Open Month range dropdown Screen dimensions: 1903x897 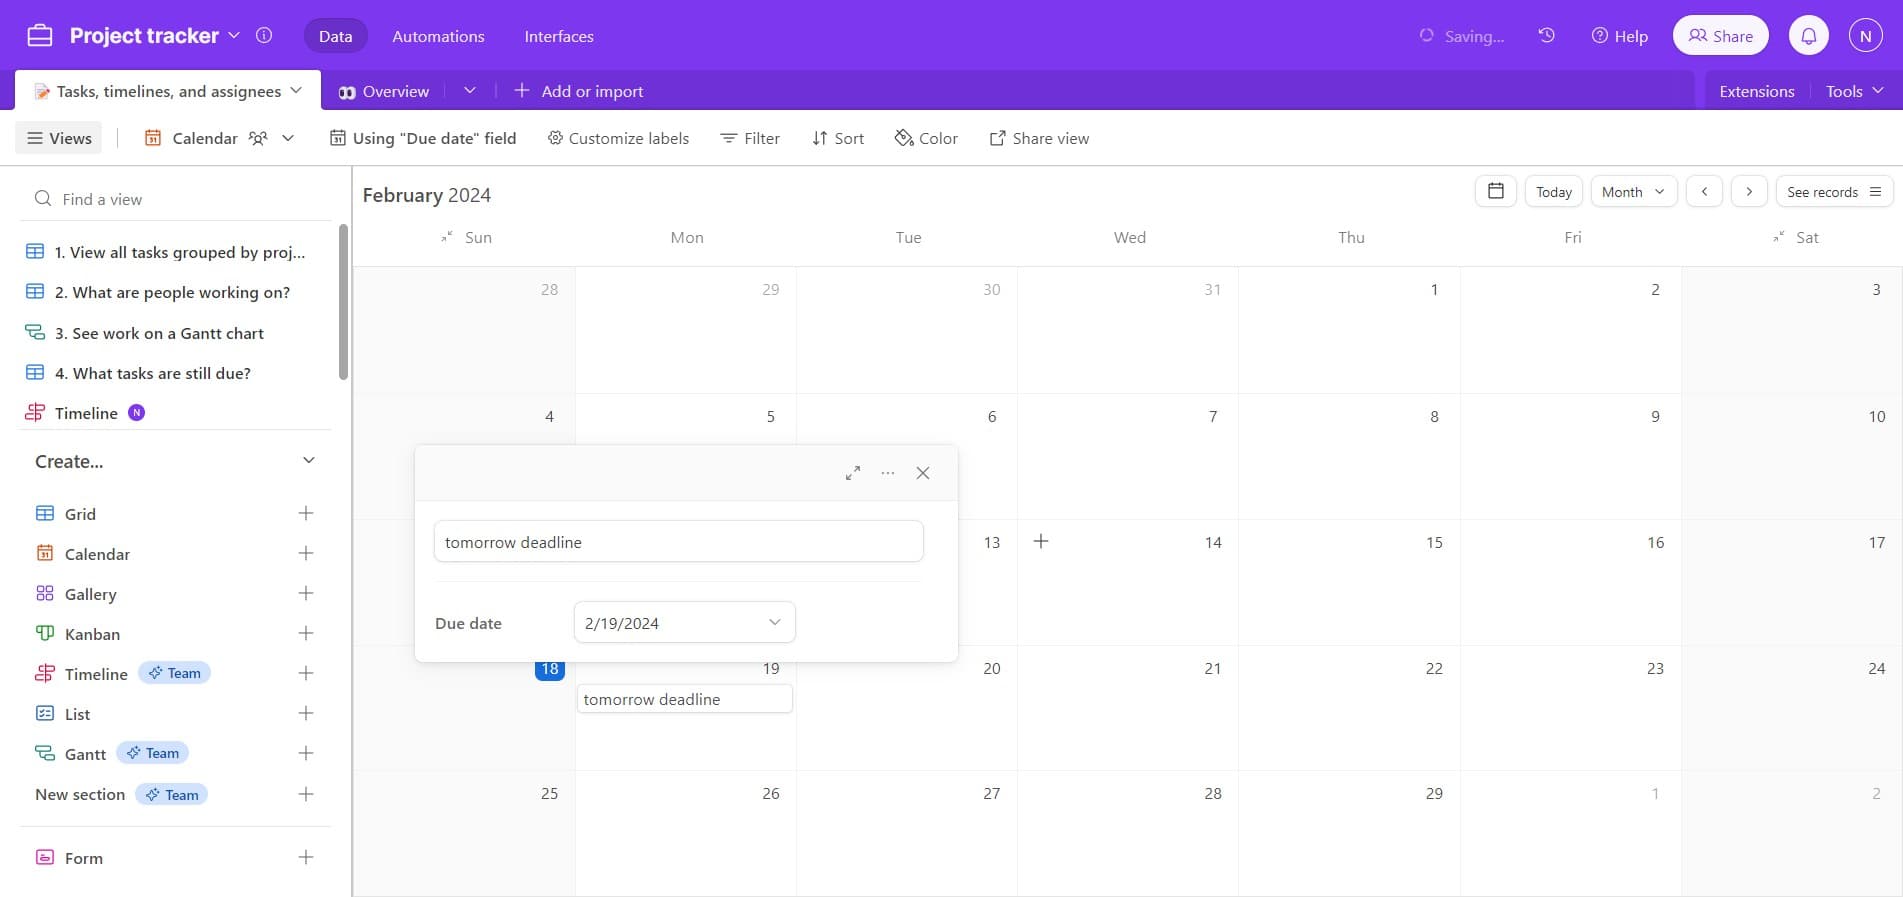pyautogui.click(x=1632, y=191)
